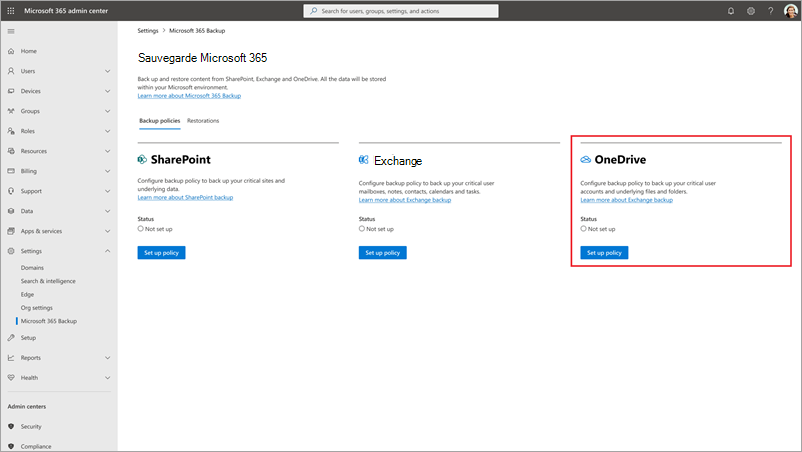Click the SharePoint logo icon
802x452 pixels.
click(x=142, y=160)
